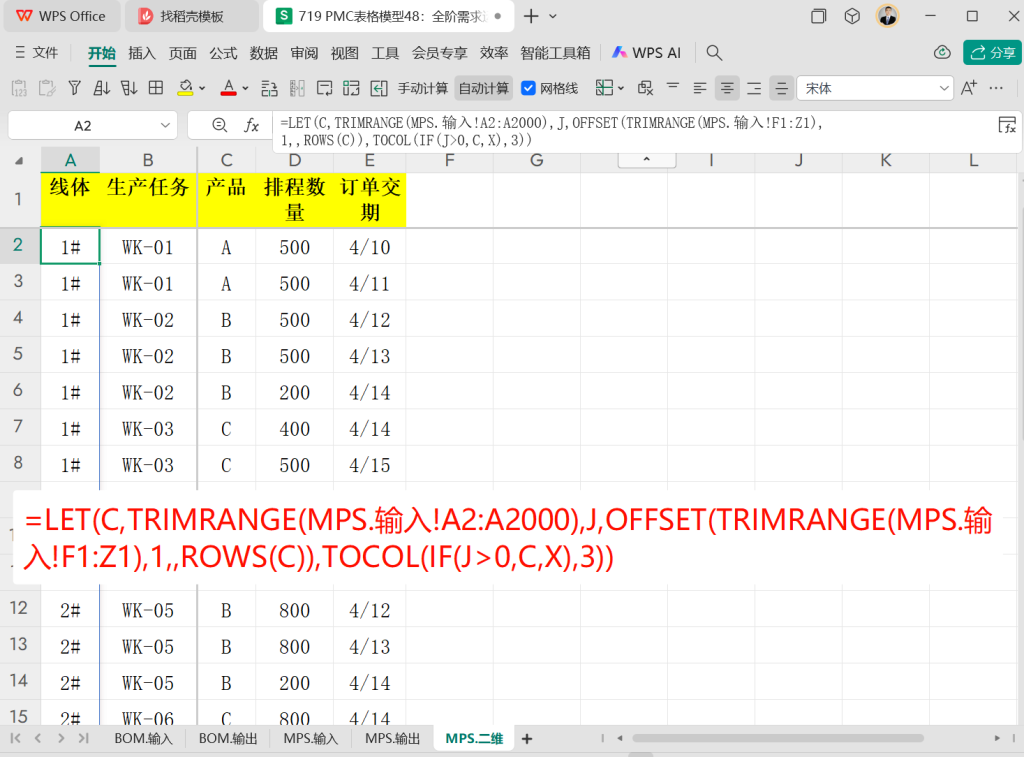Screen dimensions: 1024x757
Task: Click the paste values icon
Action: 19,88
